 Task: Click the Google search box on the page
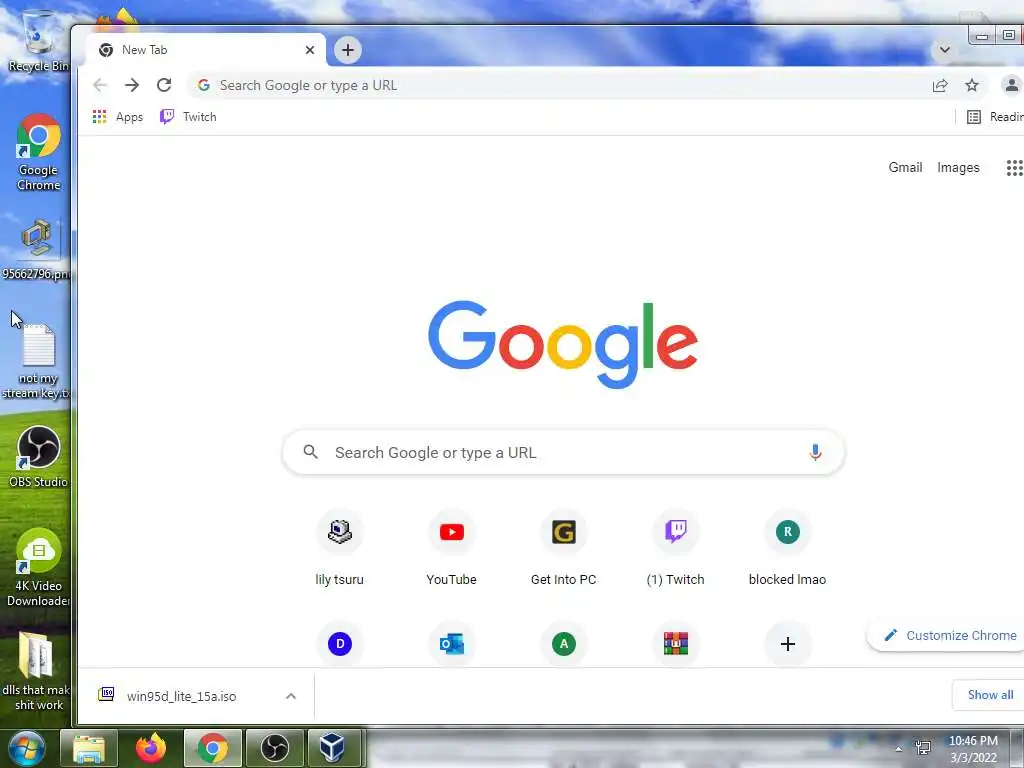(564, 452)
